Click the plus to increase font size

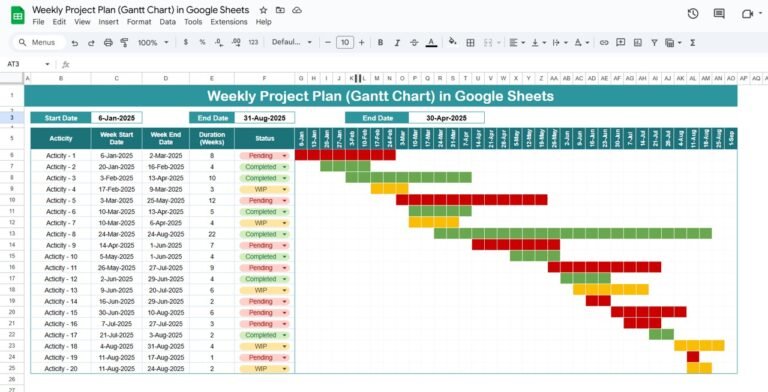(x=361, y=43)
